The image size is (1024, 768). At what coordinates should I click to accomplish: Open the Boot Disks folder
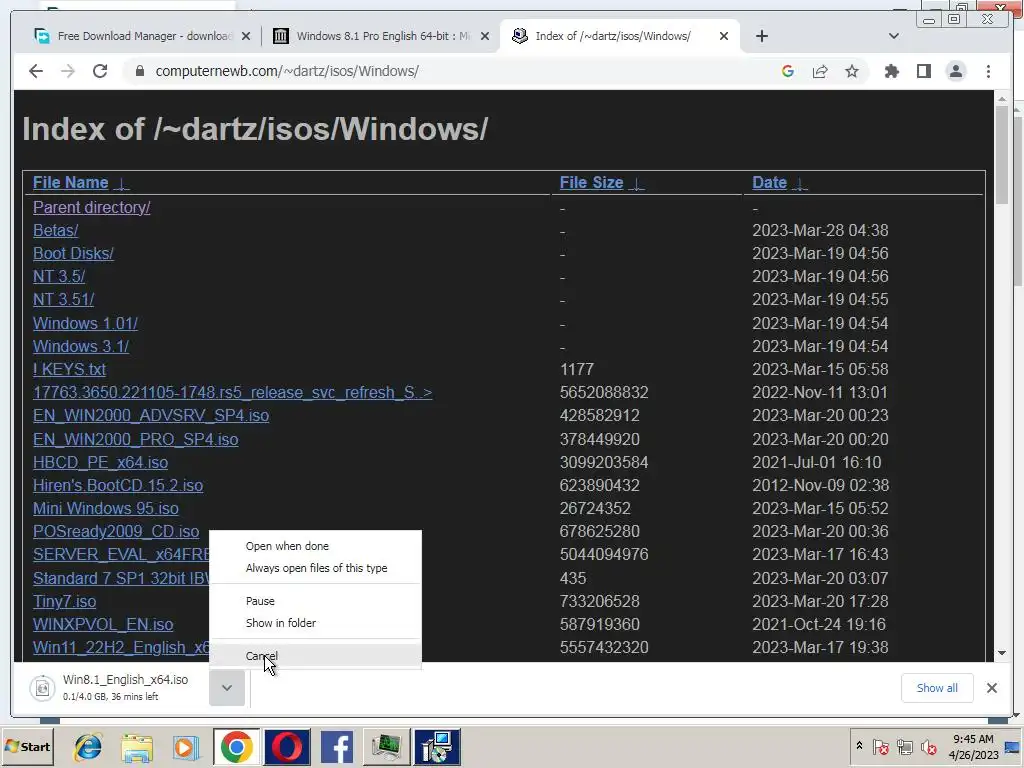click(73, 253)
